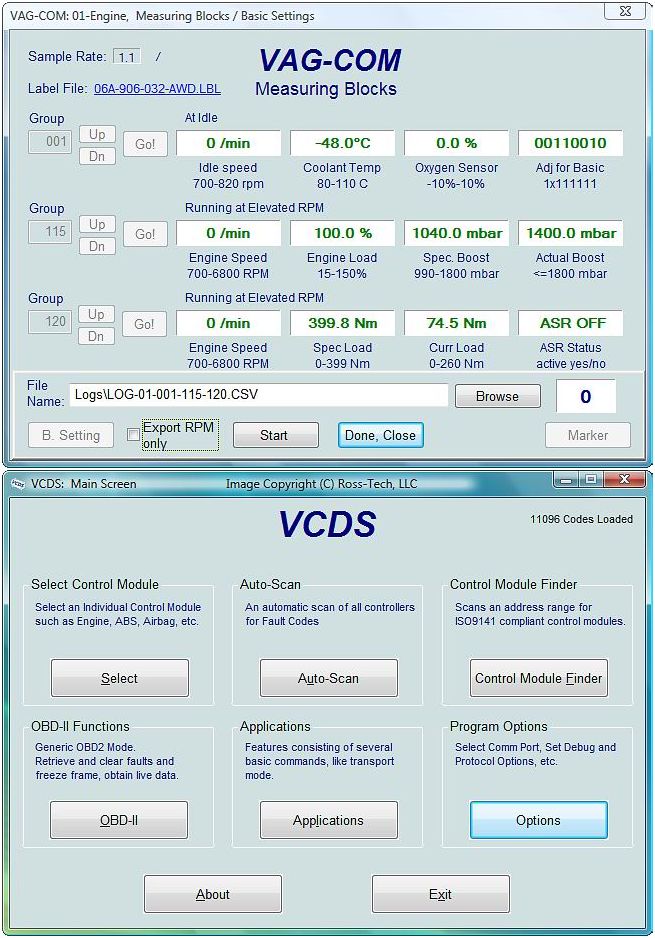Click the Select control module button
Image resolution: width=655 pixels, height=938 pixels.
point(120,678)
